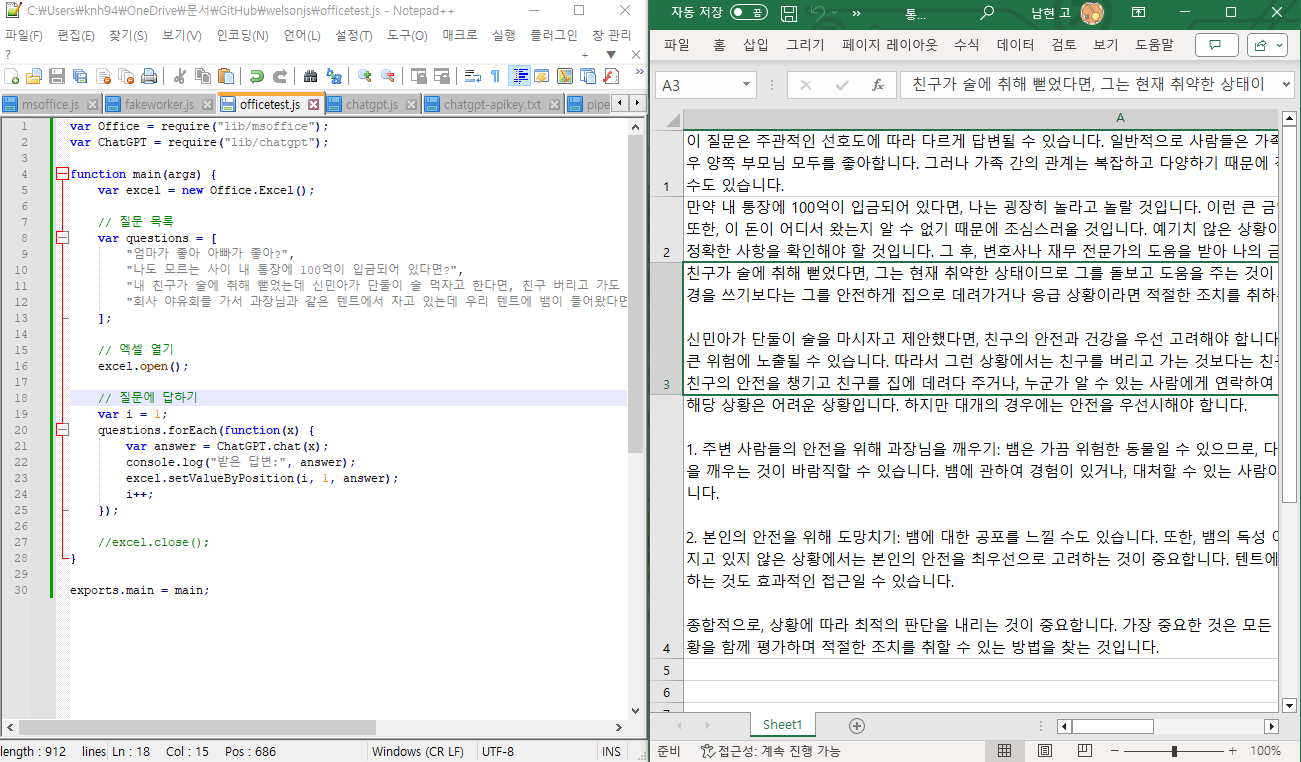This screenshot has height=762, width=1301.
Task: Expand hidden Notepad++ toolbar buttons chevron
Action: pos(640,72)
